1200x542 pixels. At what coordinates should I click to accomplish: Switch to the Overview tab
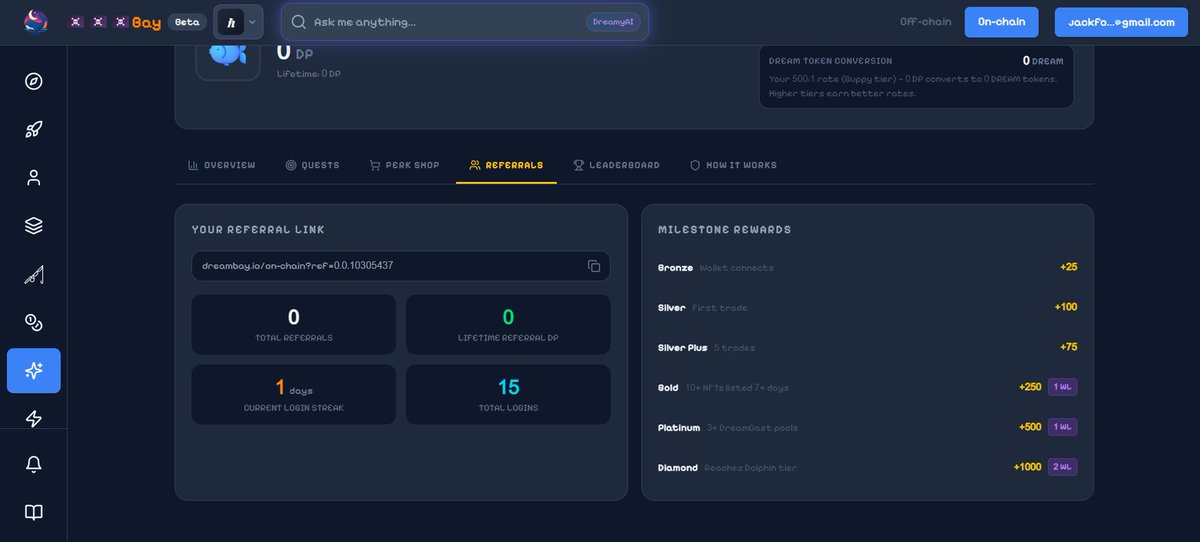coord(221,165)
